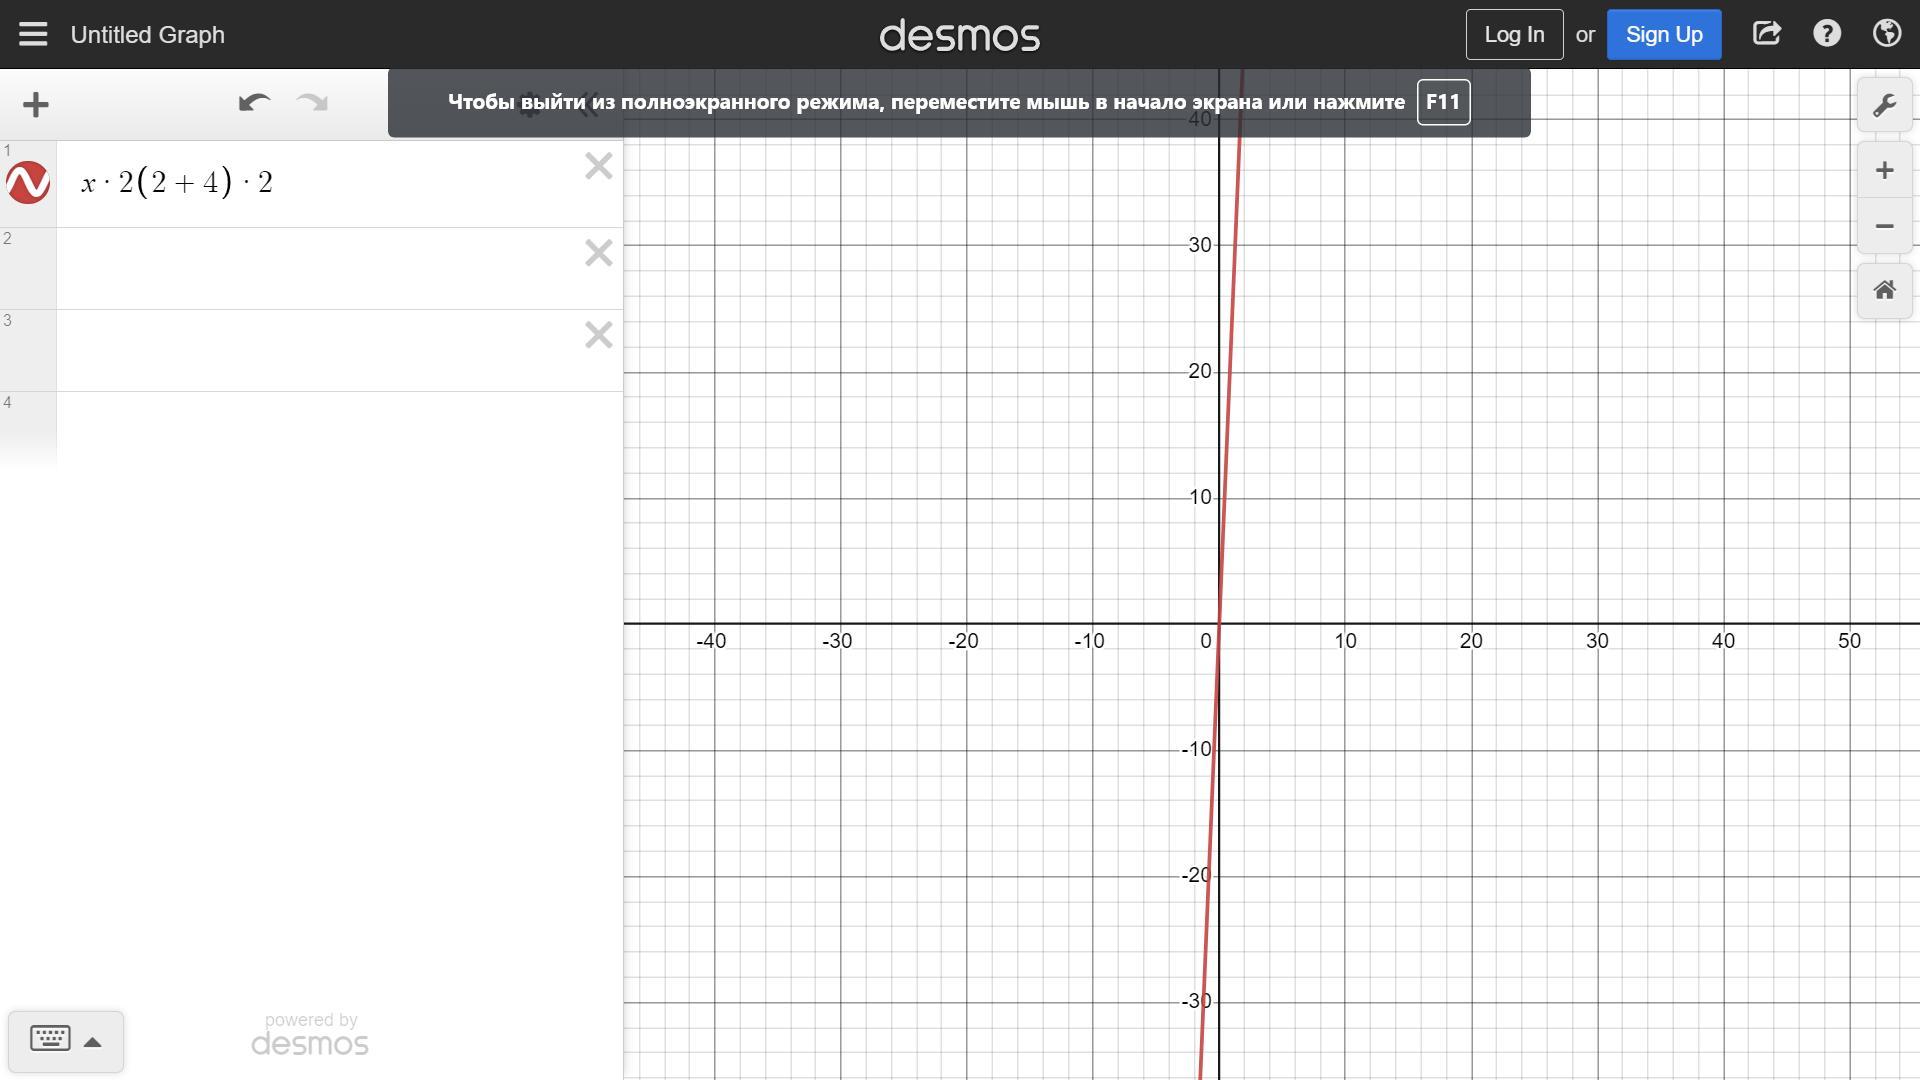
Task: Remove empty expression row 3
Action: coord(598,335)
